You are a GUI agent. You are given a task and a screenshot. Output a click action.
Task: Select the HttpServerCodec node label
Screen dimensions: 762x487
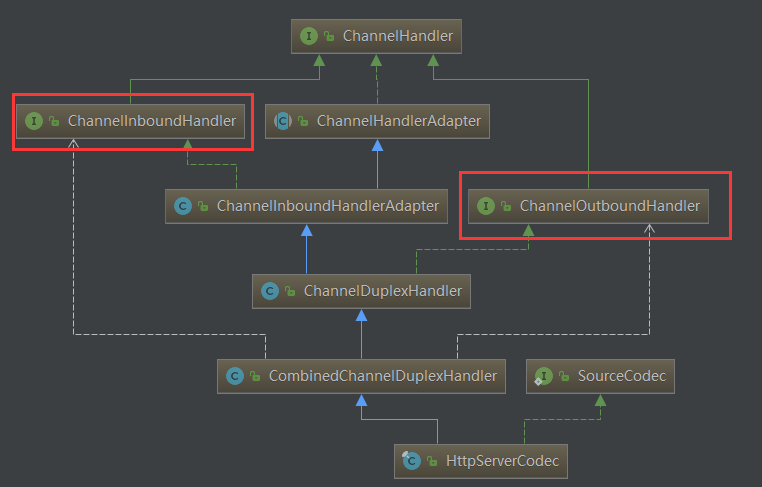[502, 461]
